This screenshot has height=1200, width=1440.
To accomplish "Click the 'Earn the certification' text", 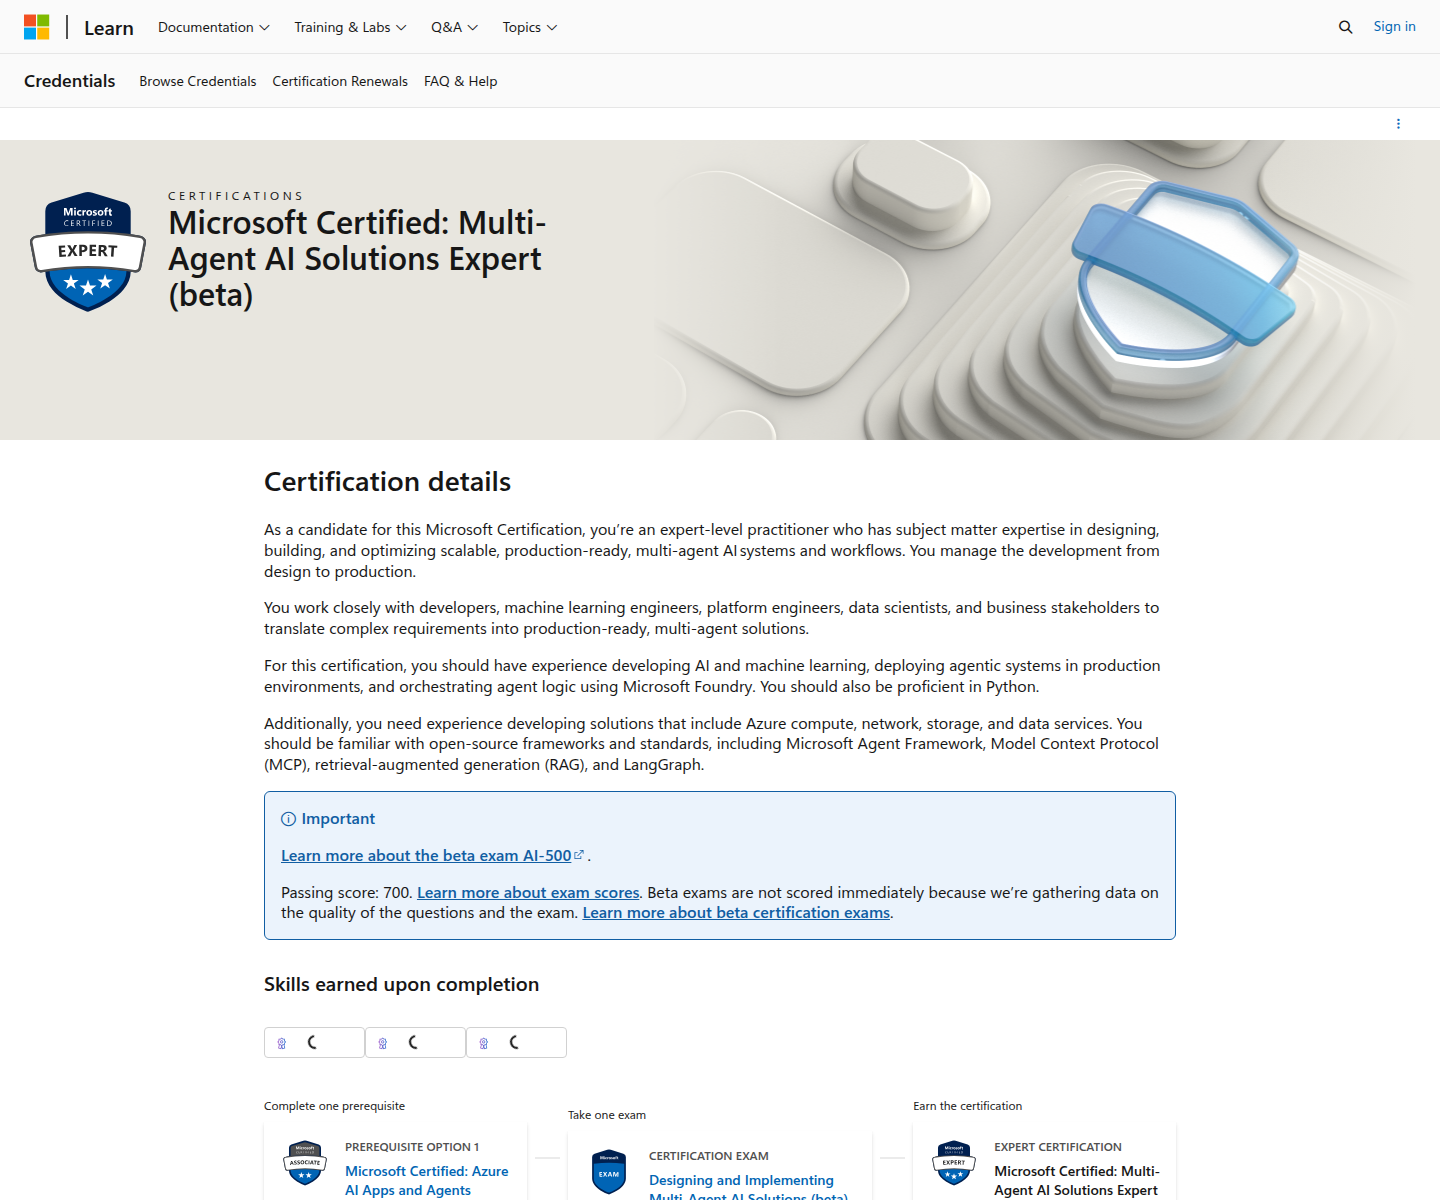I will (967, 1106).
